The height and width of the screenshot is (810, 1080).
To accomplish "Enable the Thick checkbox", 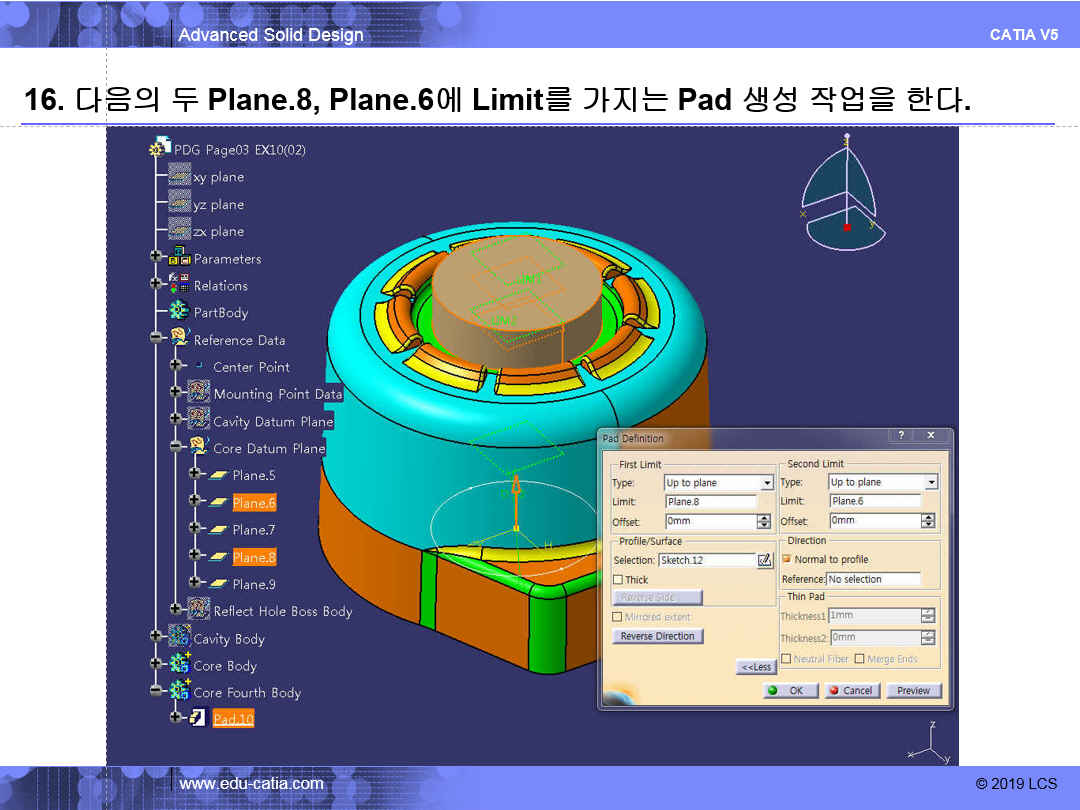I will 618,580.
